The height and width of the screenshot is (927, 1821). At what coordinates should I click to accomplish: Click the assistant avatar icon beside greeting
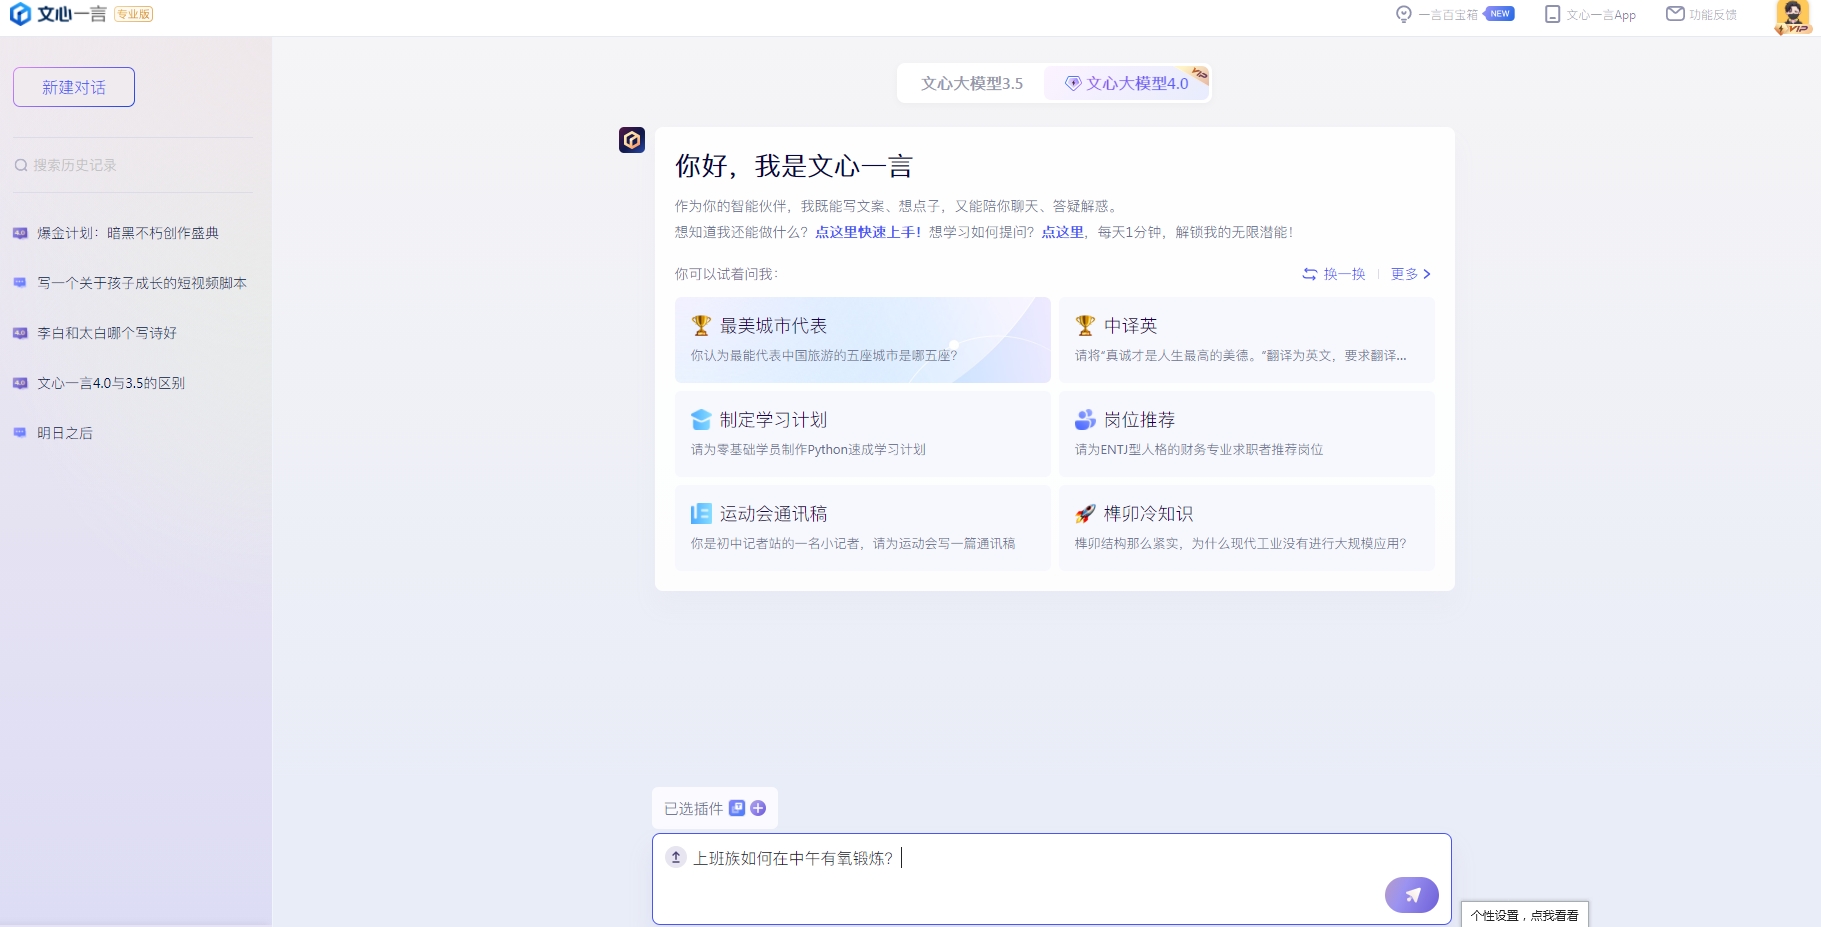pyautogui.click(x=632, y=140)
